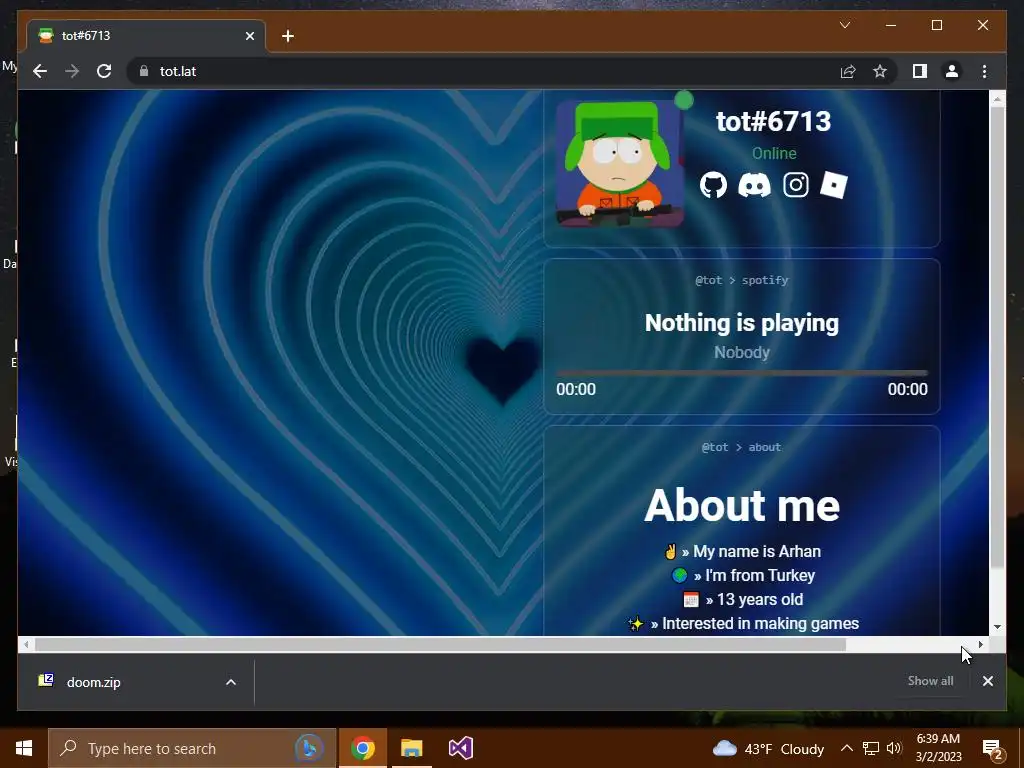Click the tot#6713 username heading
Viewport: 1024px width, 768px height.
click(773, 121)
